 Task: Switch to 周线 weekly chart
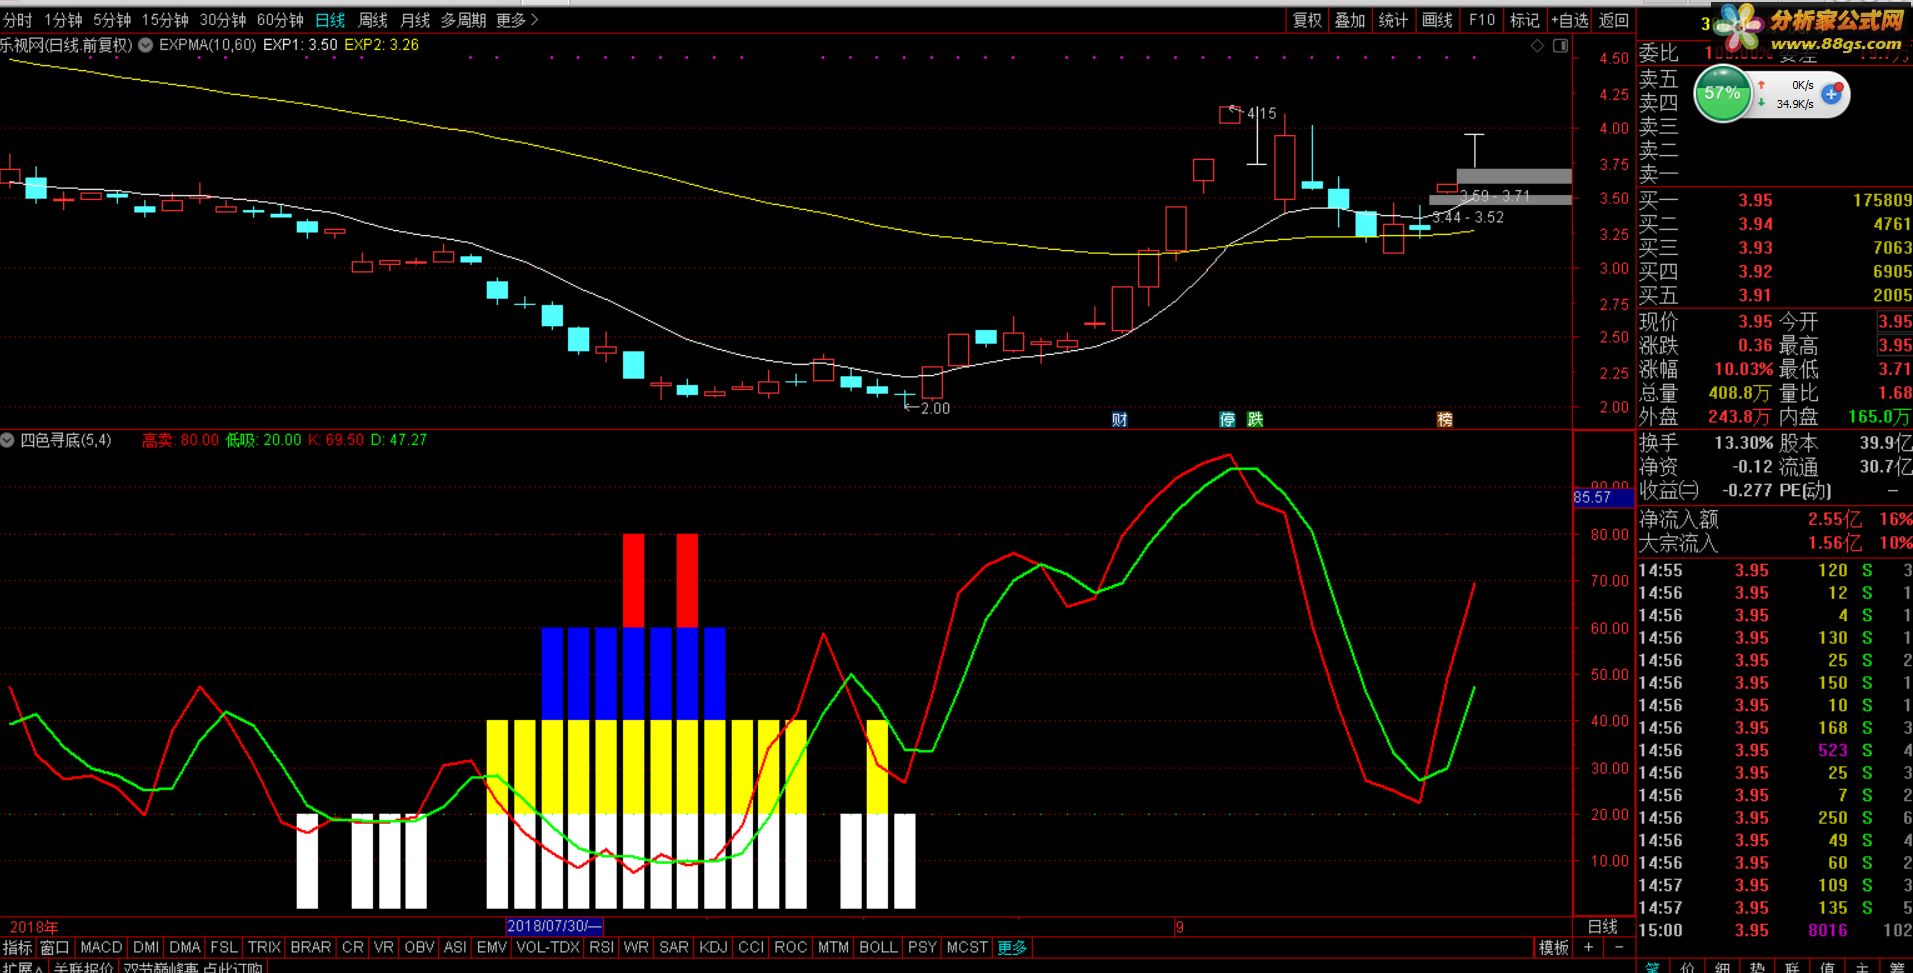(373, 20)
